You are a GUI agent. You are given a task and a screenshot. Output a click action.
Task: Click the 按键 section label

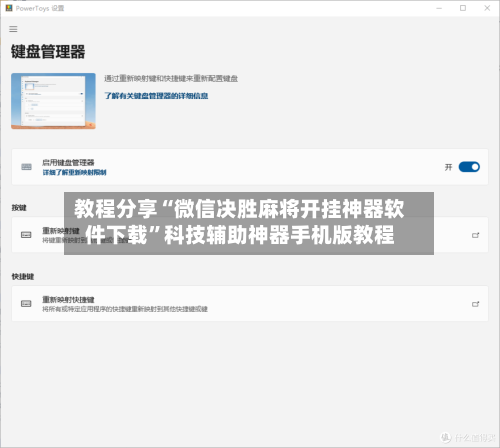point(19,208)
